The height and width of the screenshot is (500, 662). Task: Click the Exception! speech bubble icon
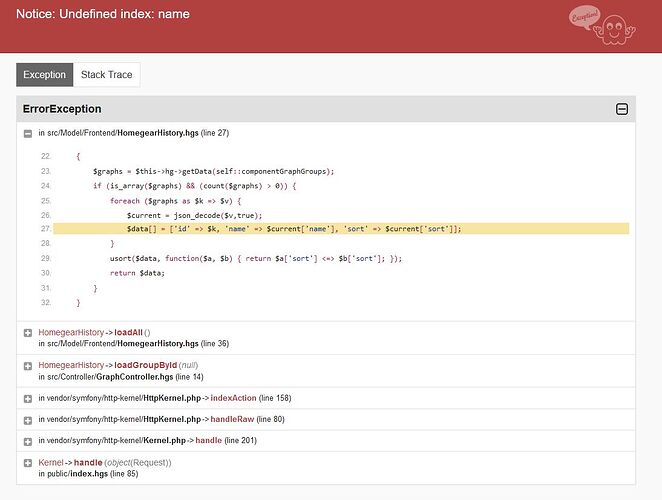tap(583, 17)
